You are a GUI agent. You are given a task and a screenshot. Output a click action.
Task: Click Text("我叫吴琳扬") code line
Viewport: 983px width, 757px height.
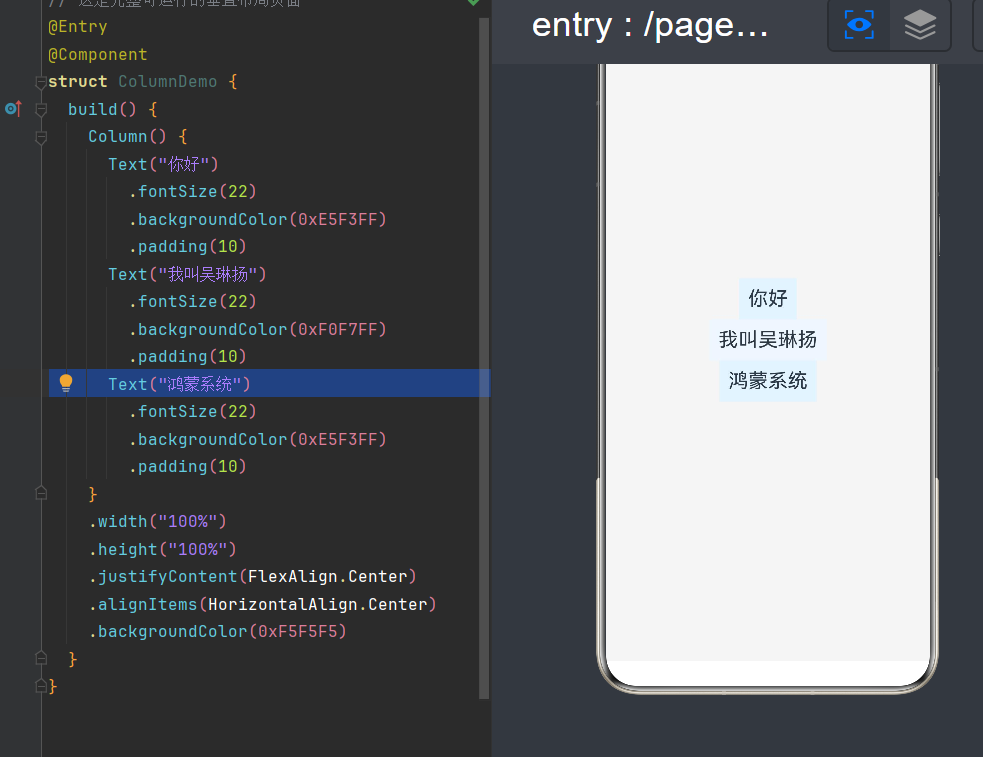tap(187, 274)
